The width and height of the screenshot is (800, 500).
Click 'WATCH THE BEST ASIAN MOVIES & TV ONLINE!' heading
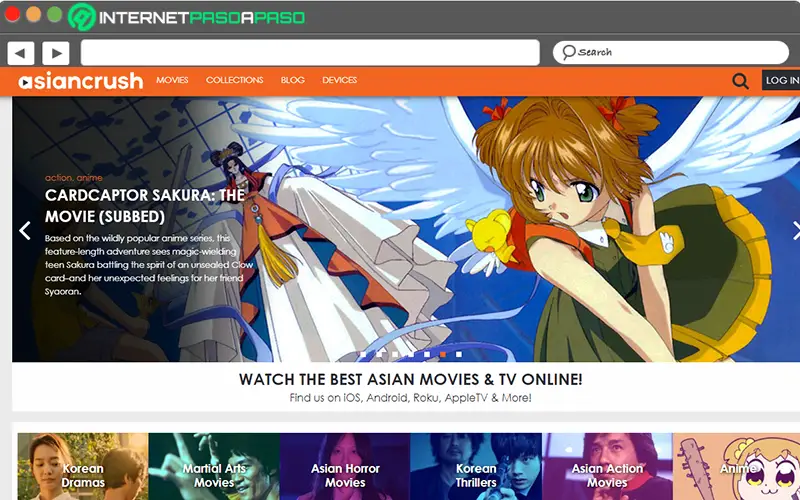pyautogui.click(x=410, y=379)
